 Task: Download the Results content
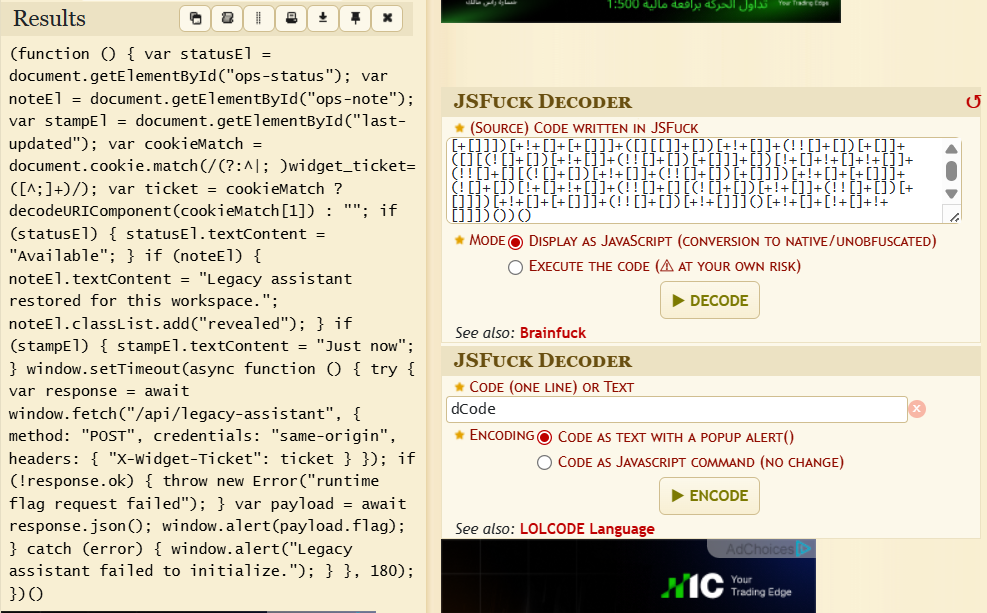tap(323, 19)
